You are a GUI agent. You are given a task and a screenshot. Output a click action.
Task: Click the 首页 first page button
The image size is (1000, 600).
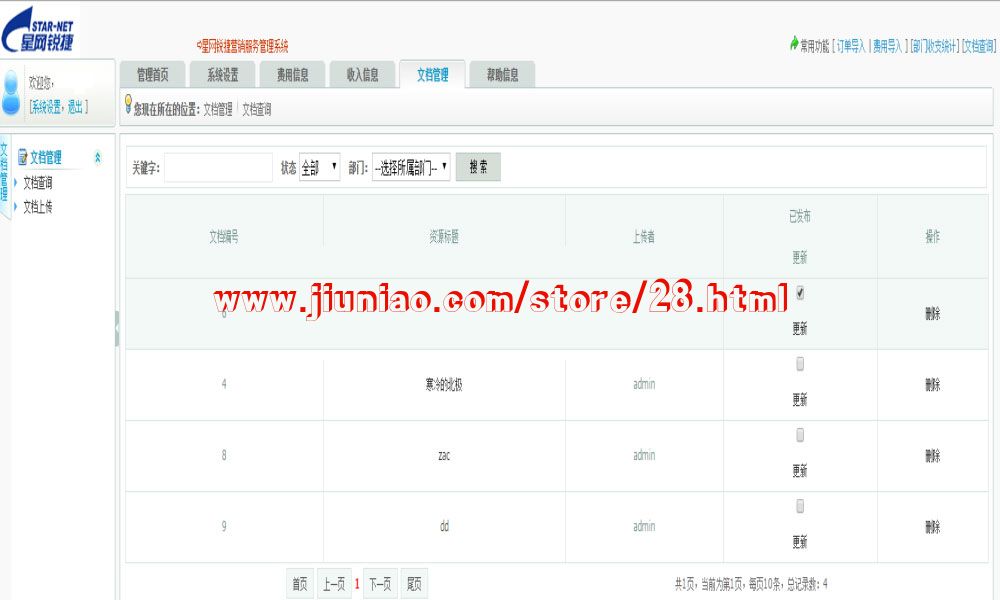coord(300,583)
